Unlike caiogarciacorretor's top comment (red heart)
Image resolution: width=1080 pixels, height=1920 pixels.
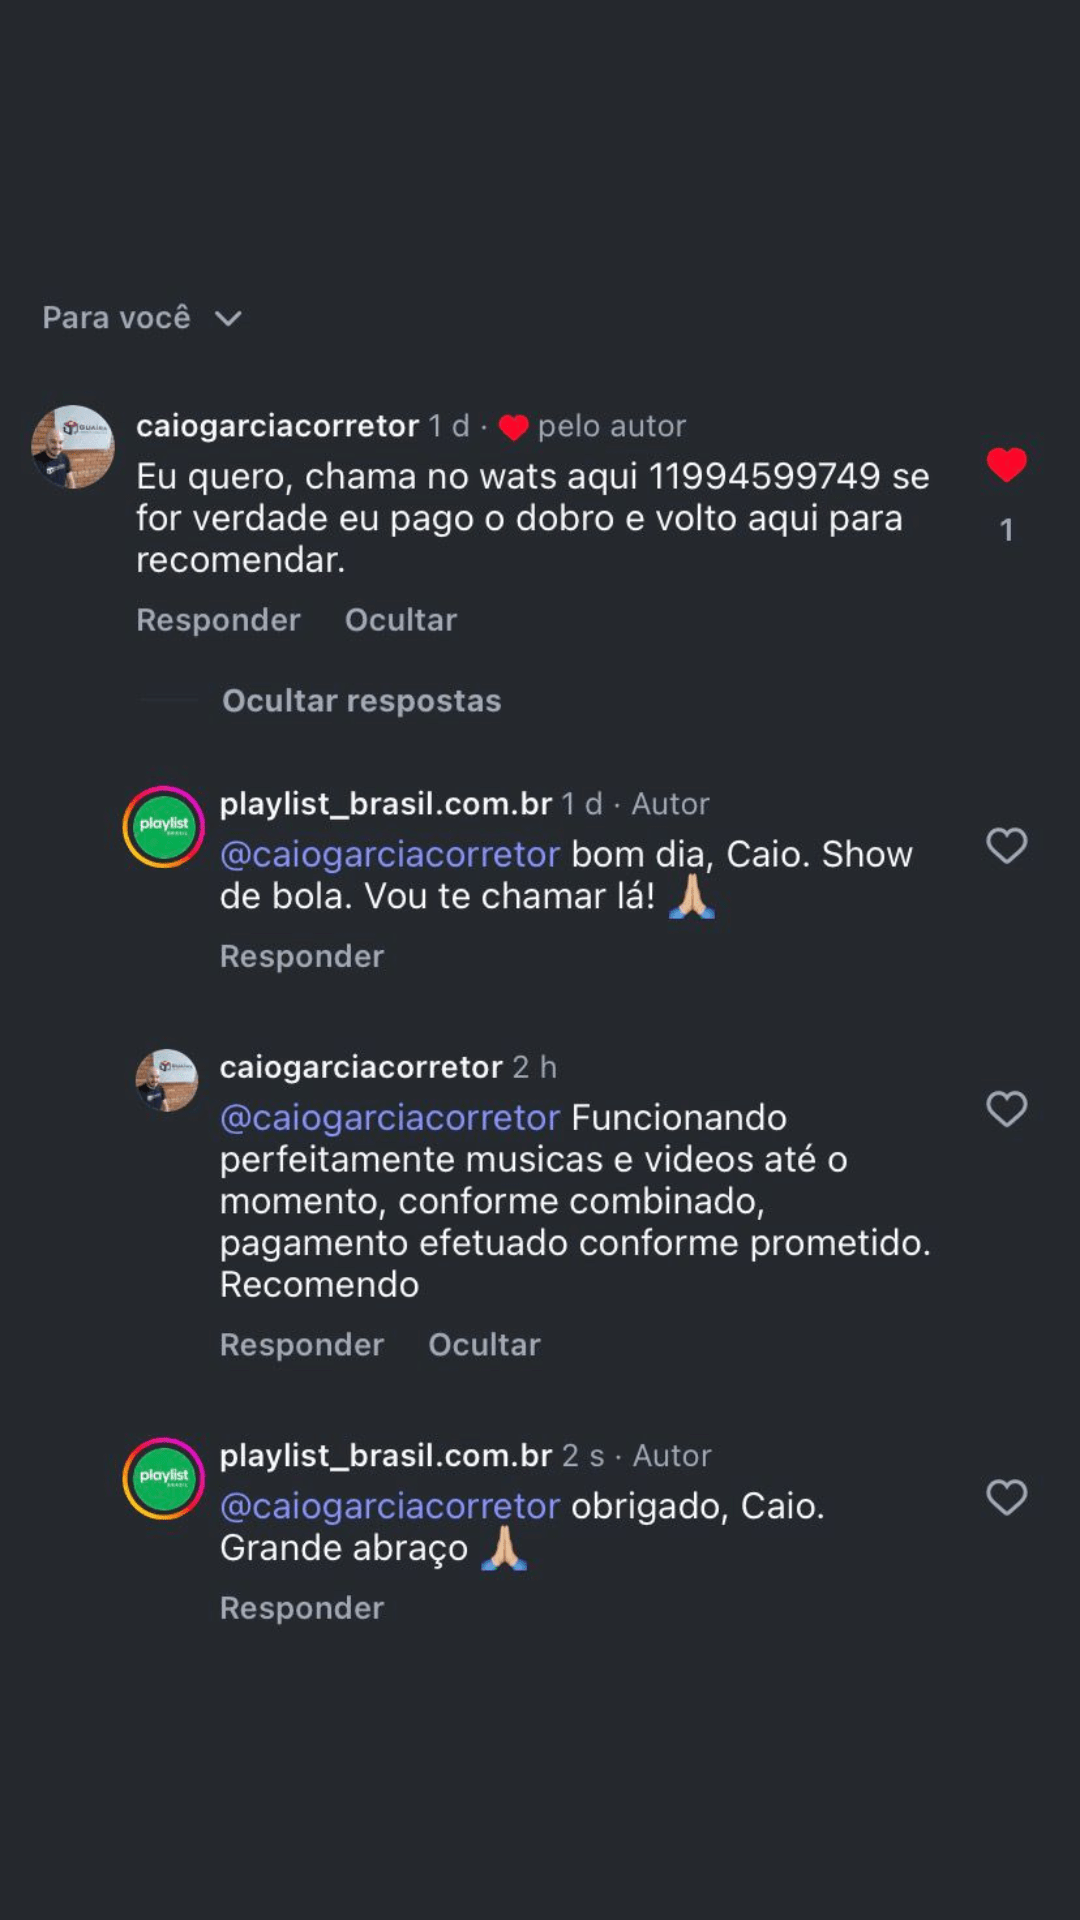[1006, 465]
